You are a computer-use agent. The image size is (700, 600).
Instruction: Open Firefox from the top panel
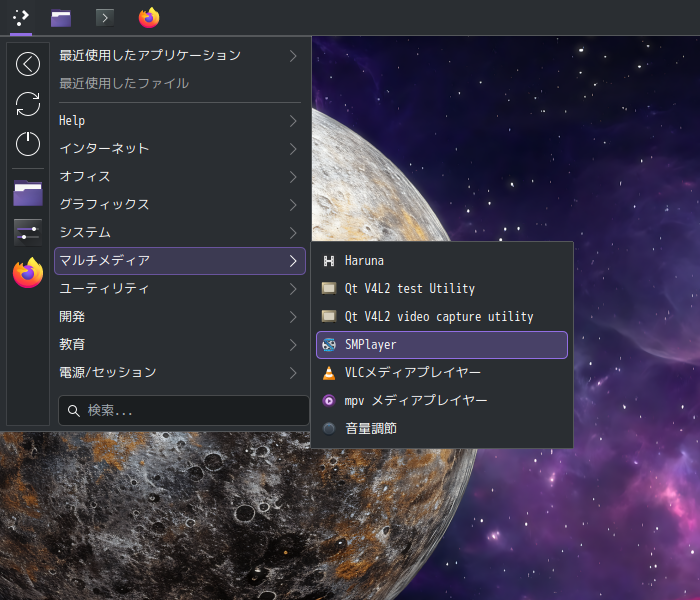coord(149,18)
